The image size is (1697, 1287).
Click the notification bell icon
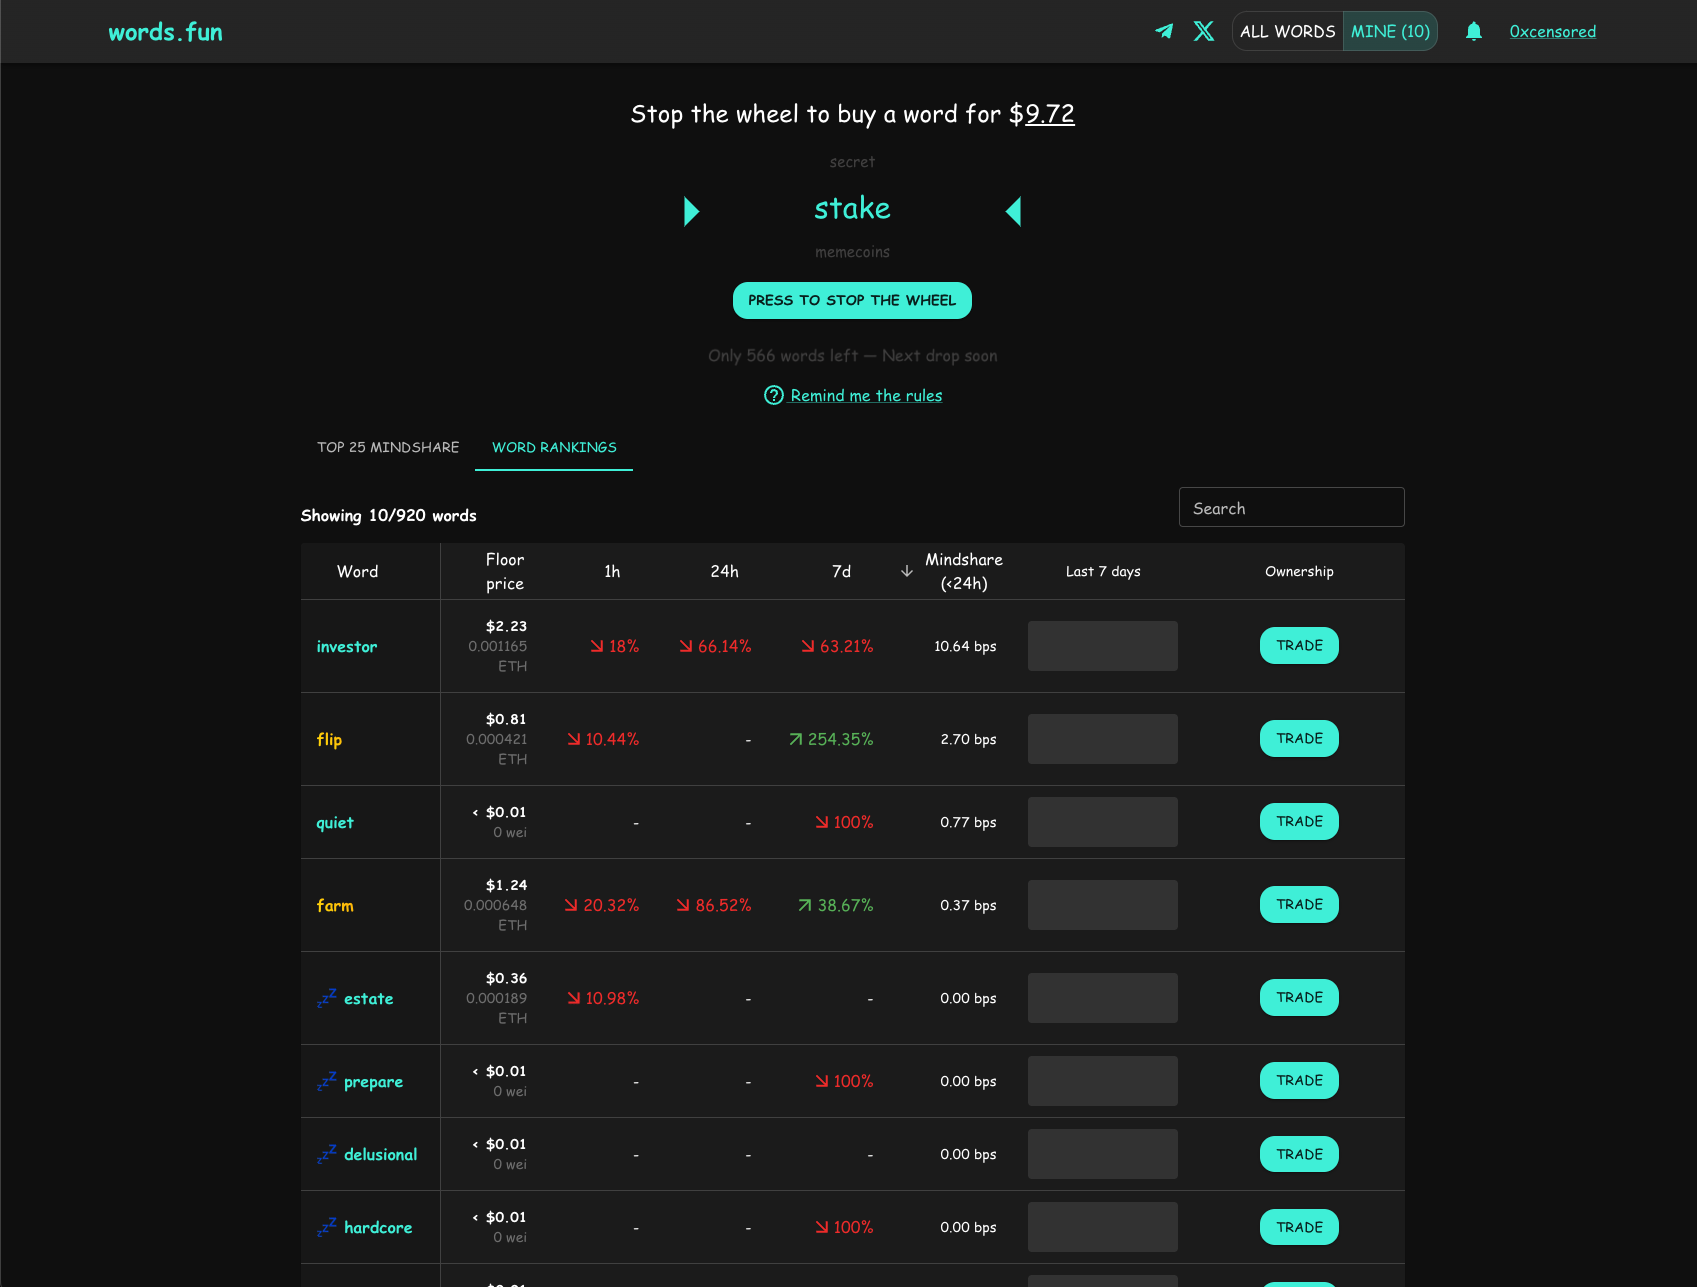(x=1473, y=31)
